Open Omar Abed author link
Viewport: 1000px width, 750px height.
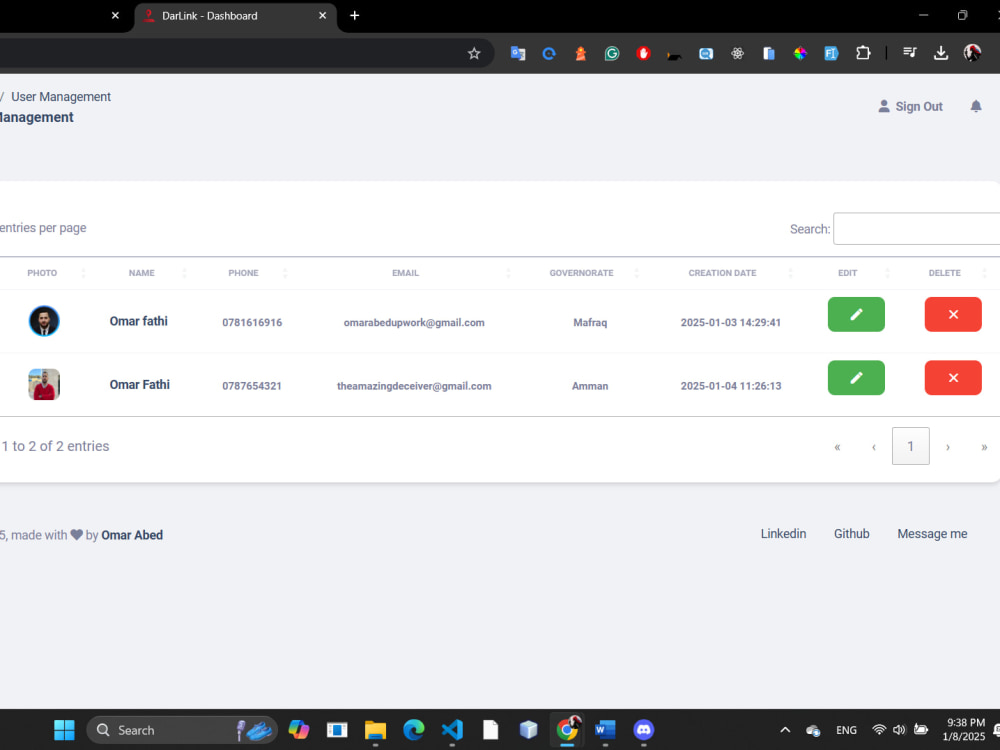132,535
